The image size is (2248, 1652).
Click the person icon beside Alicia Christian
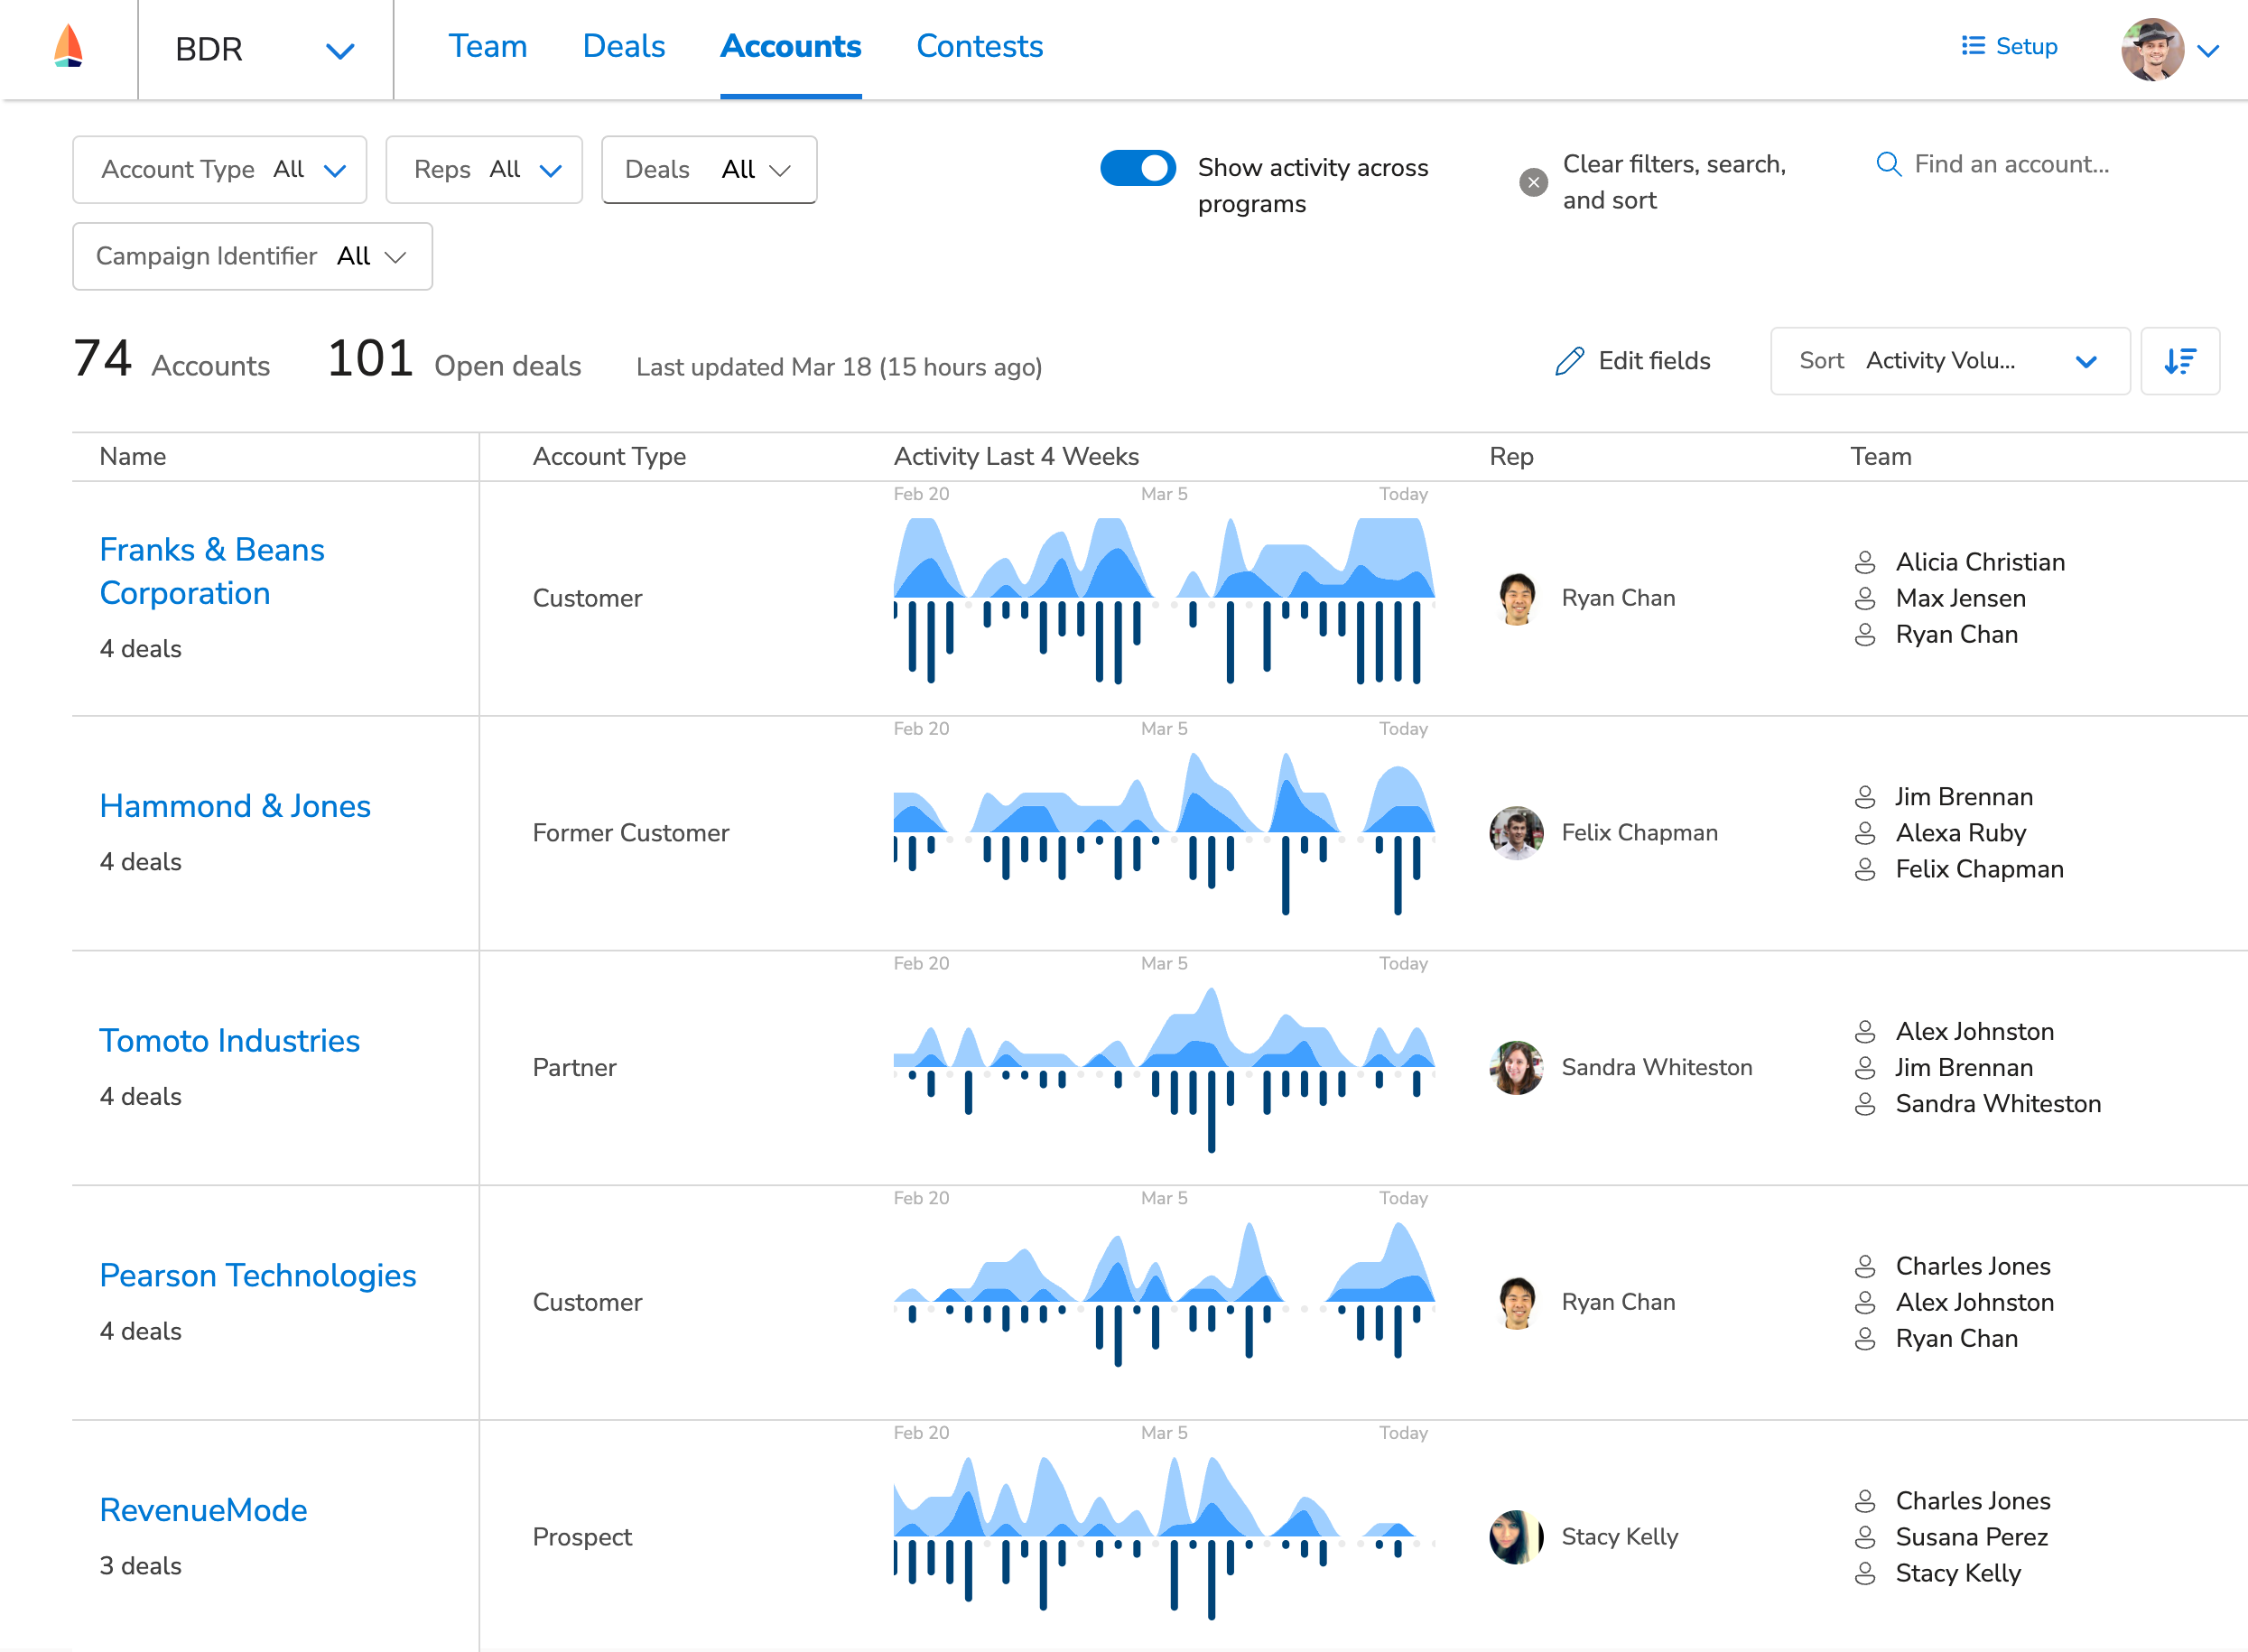pyautogui.click(x=1865, y=562)
